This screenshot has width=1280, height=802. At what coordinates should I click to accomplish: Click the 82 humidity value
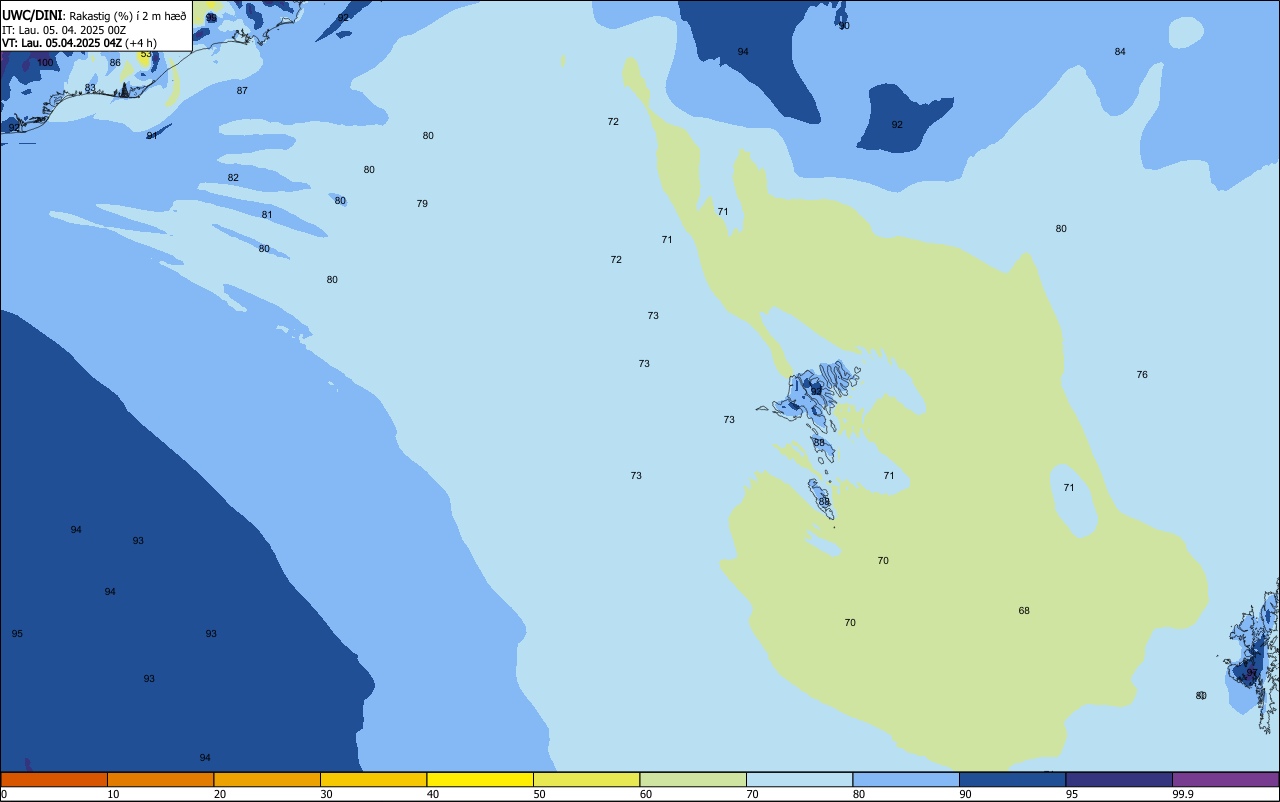coord(233,178)
